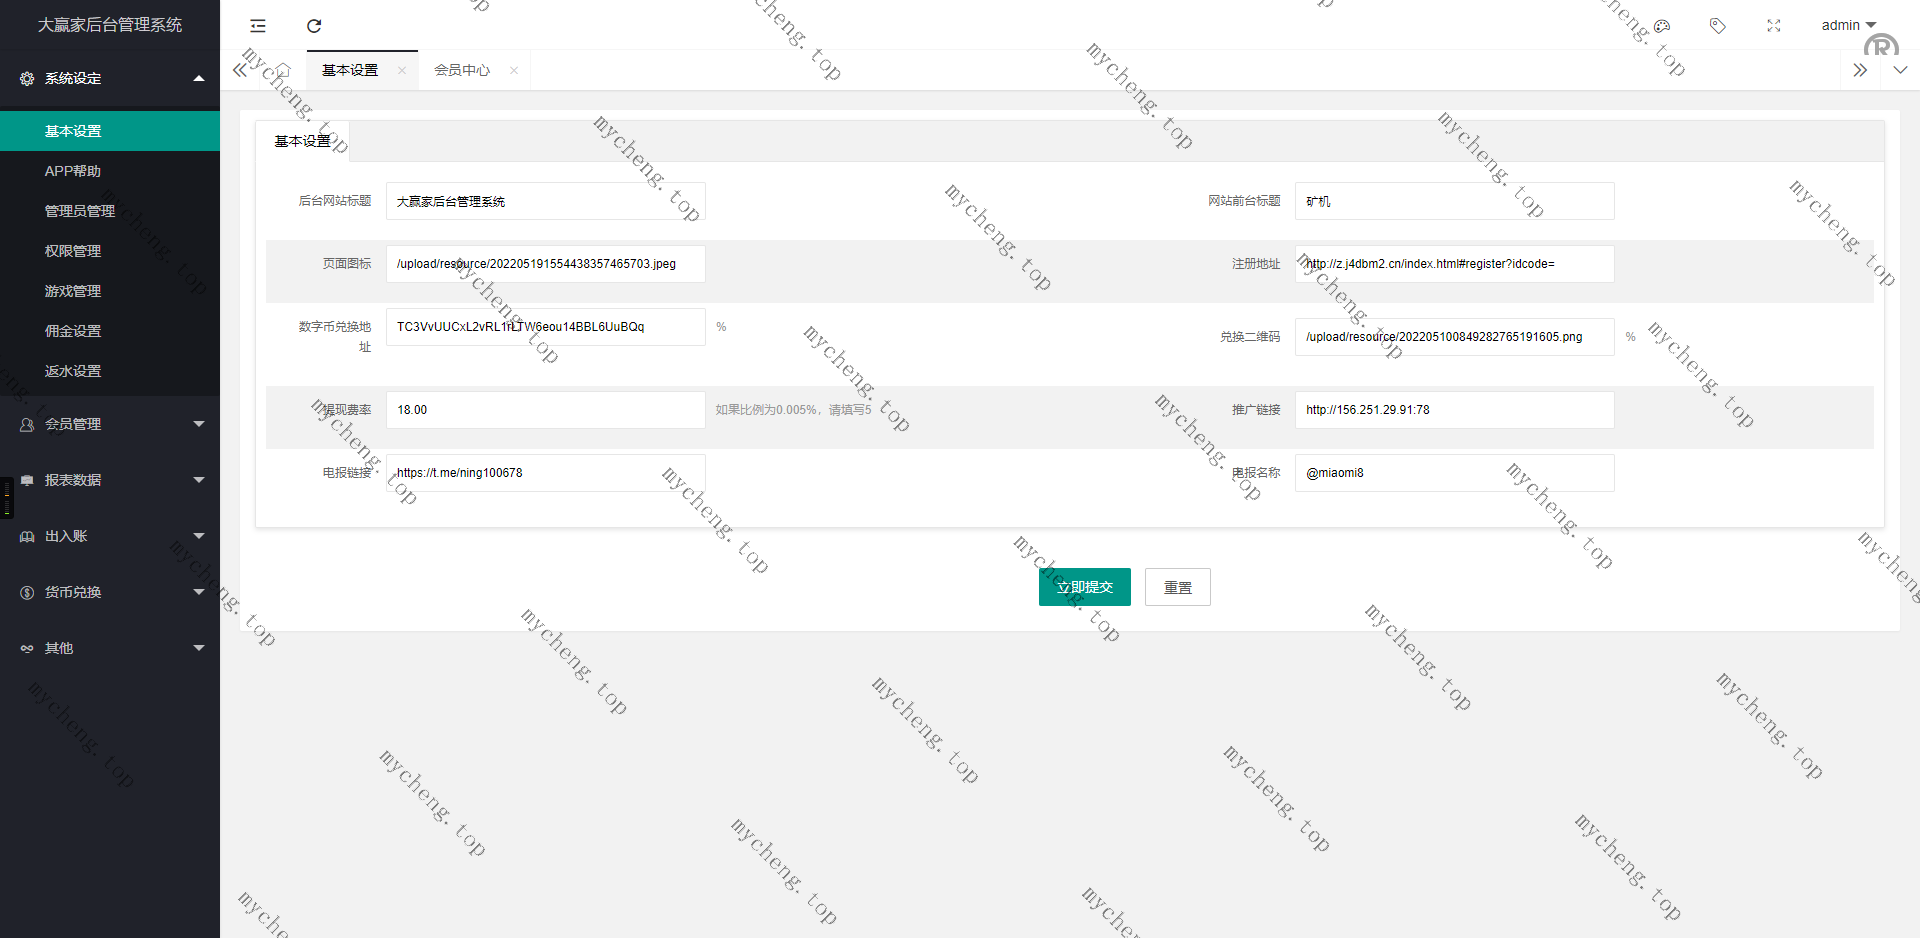Click the 立即提交 submit button
The width and height of the screenshot is (1920, 938).
click(x=1084, y=587)
